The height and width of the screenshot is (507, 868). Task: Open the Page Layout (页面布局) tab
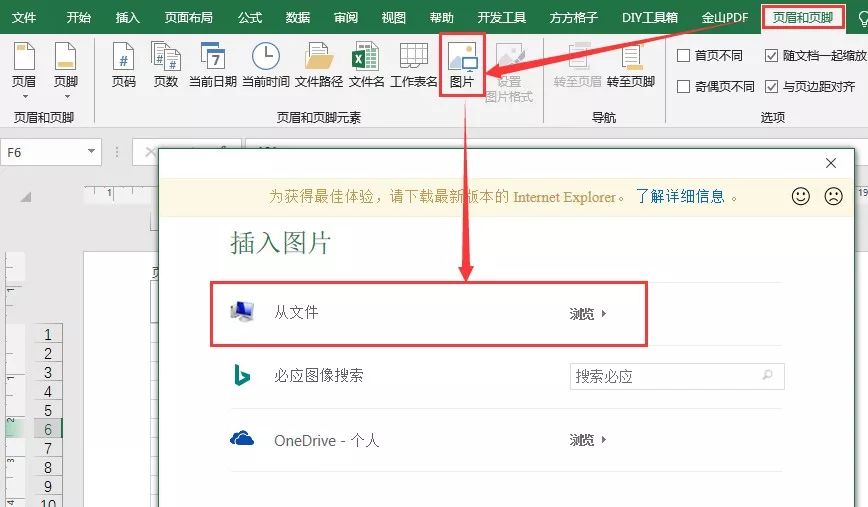188,17
